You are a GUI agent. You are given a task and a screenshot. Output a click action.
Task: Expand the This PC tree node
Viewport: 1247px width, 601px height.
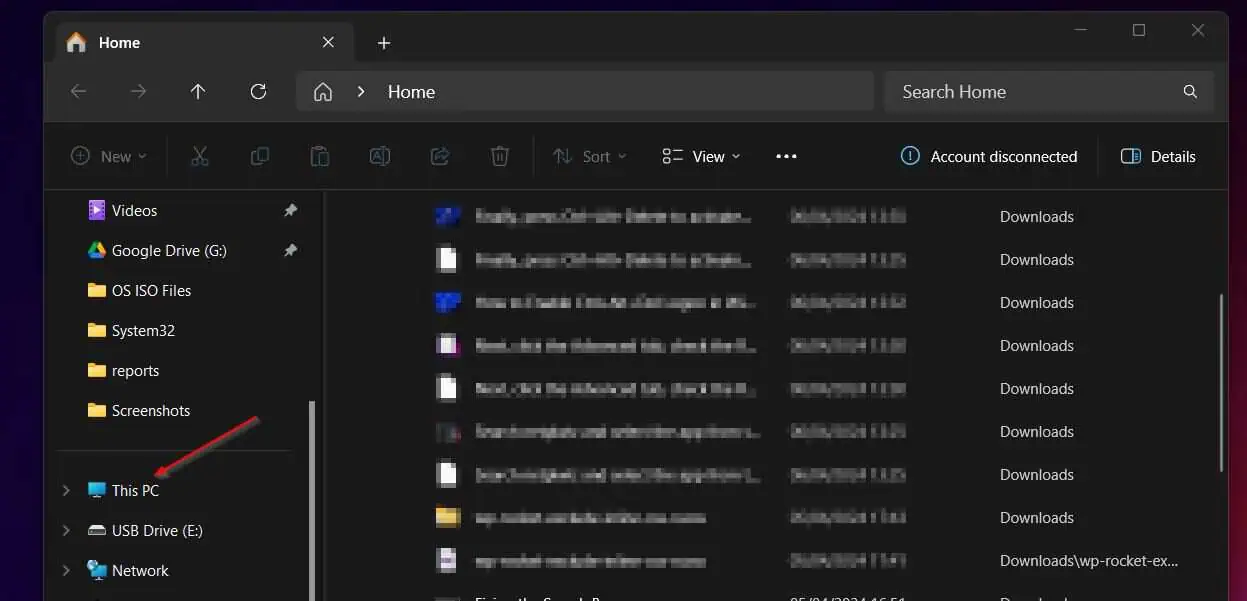click(x=66, y=490)
